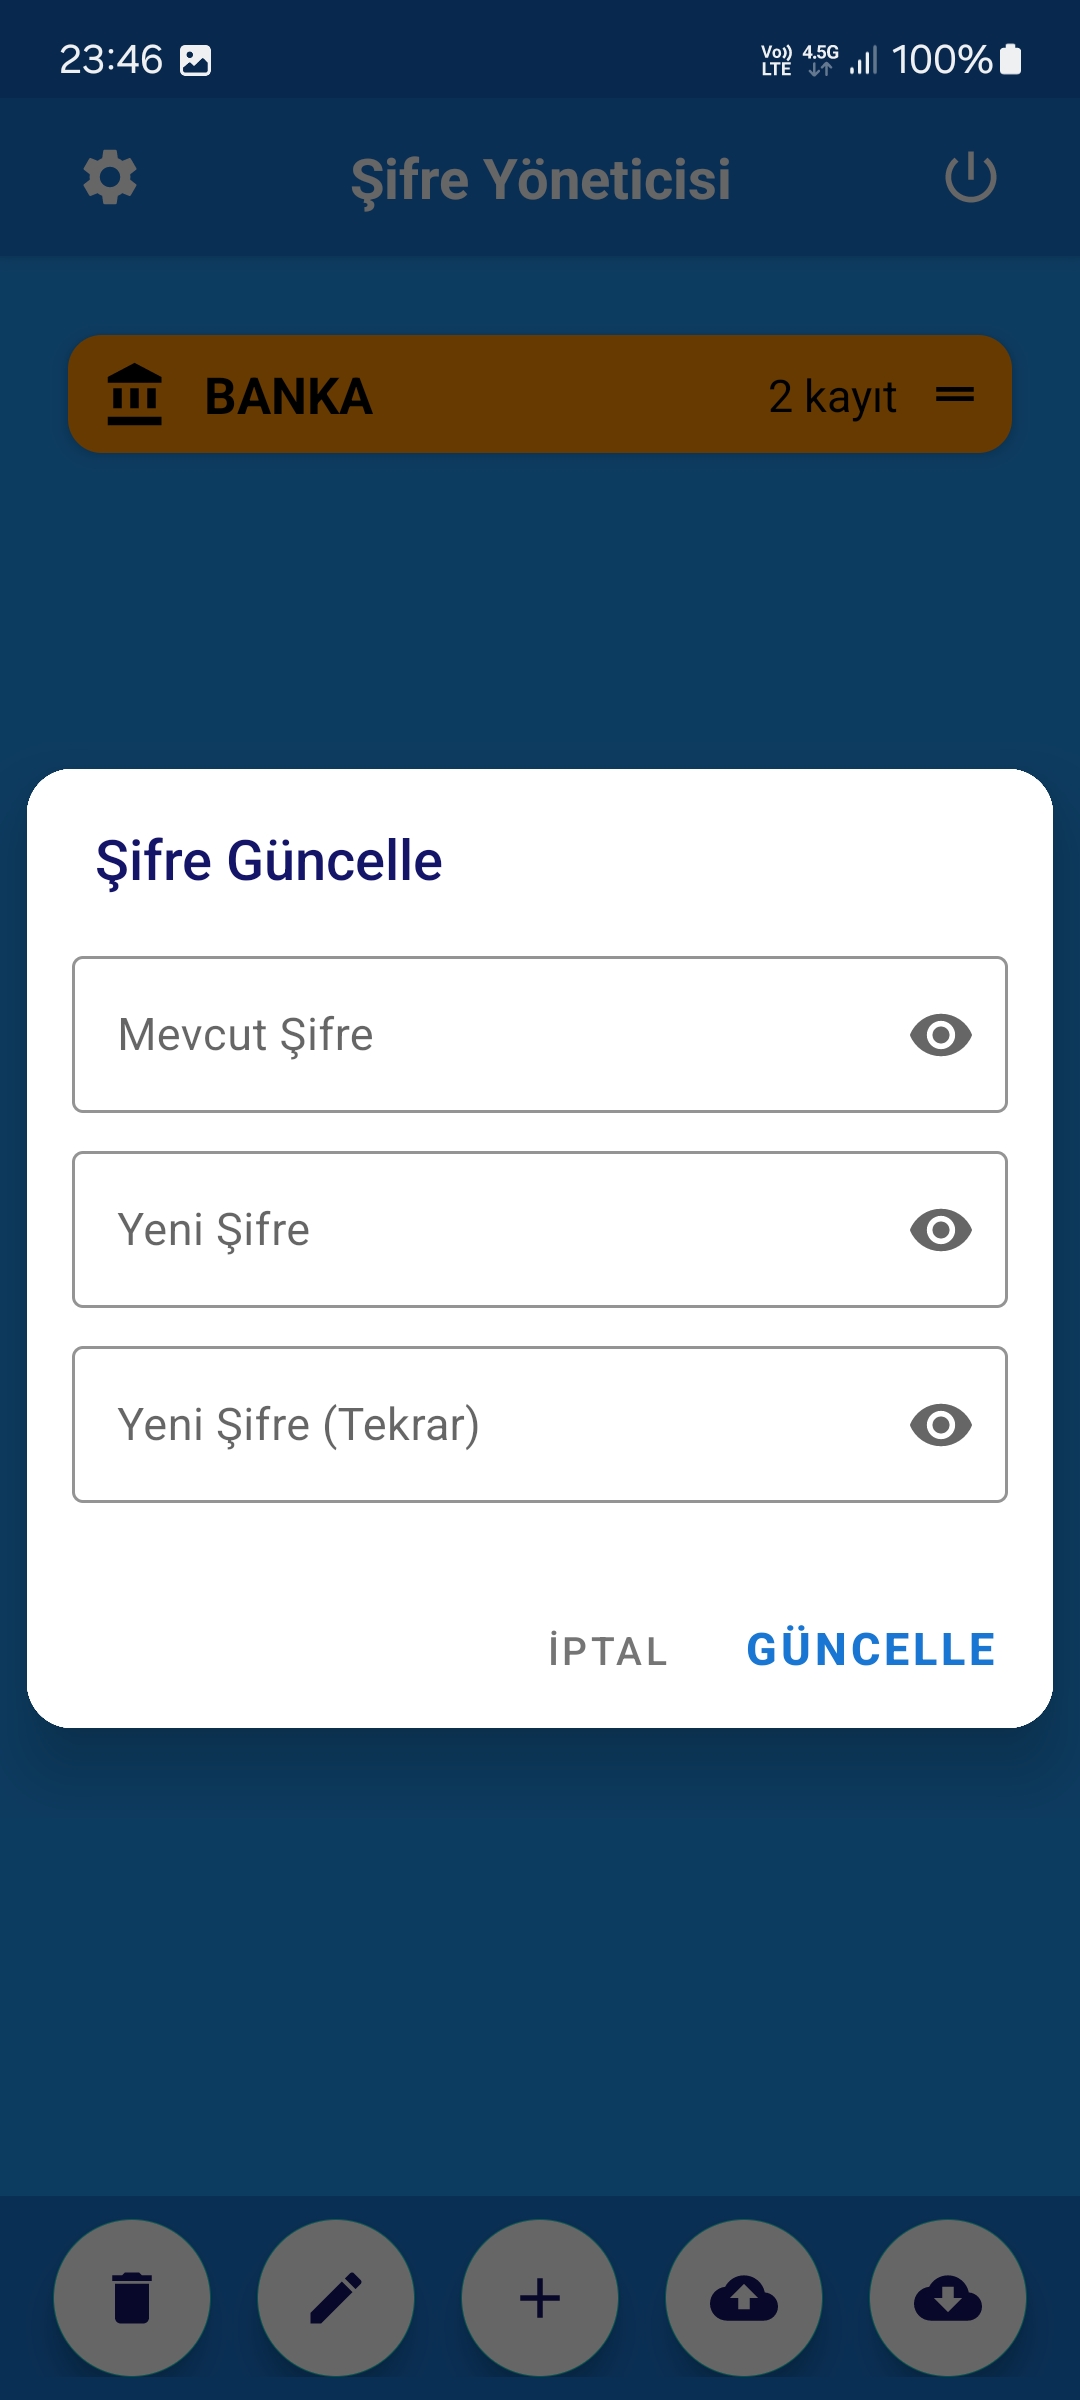Tap the 2 kayıt record count

[832, 397]
